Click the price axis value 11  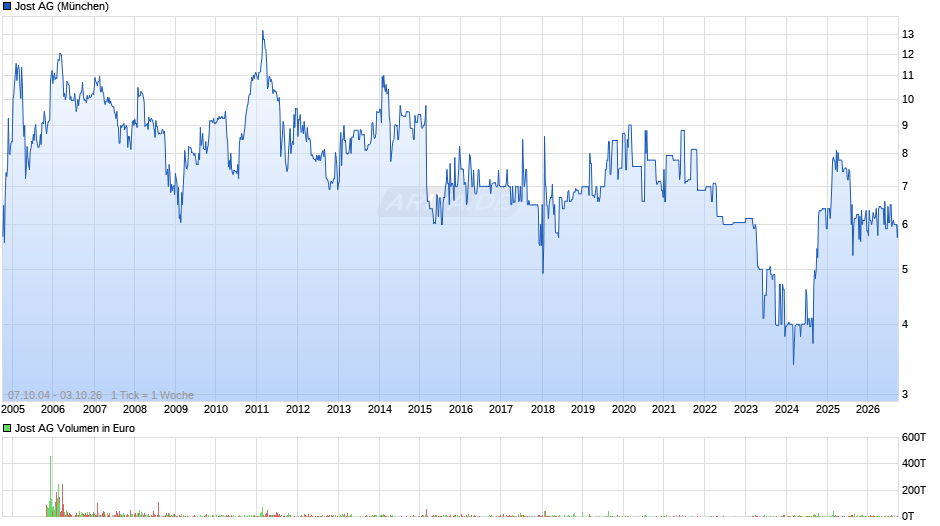point(908,76)
